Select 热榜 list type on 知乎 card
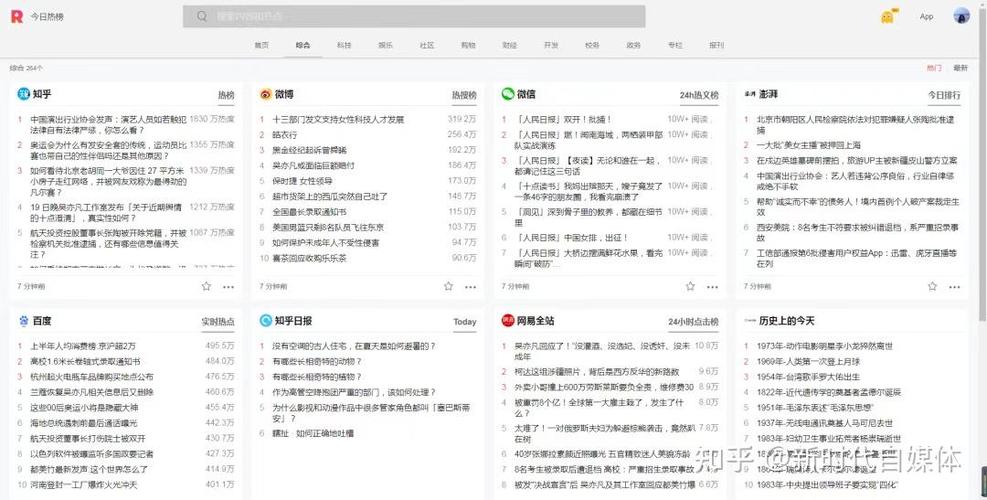987x500 pixels. click(x=226, y=95)
